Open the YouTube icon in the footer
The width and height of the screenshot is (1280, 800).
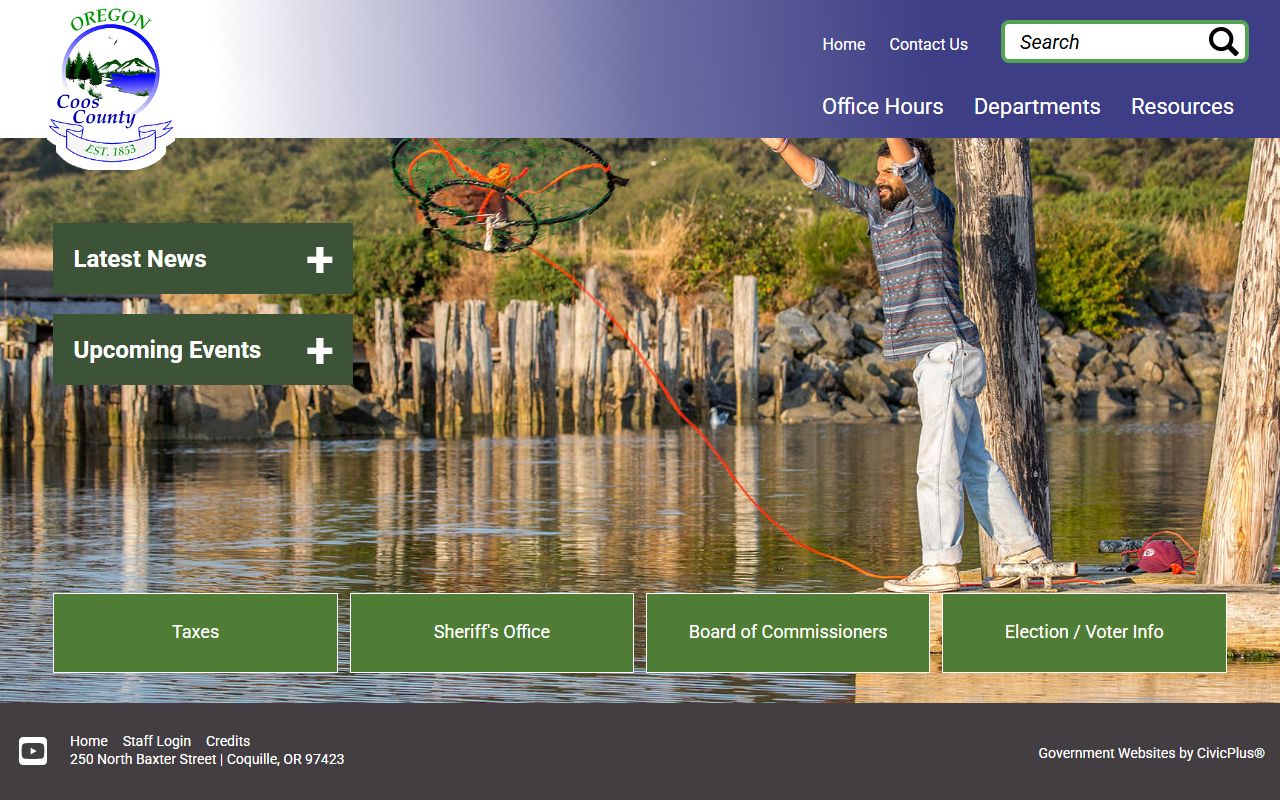click(x=33, y=751)
